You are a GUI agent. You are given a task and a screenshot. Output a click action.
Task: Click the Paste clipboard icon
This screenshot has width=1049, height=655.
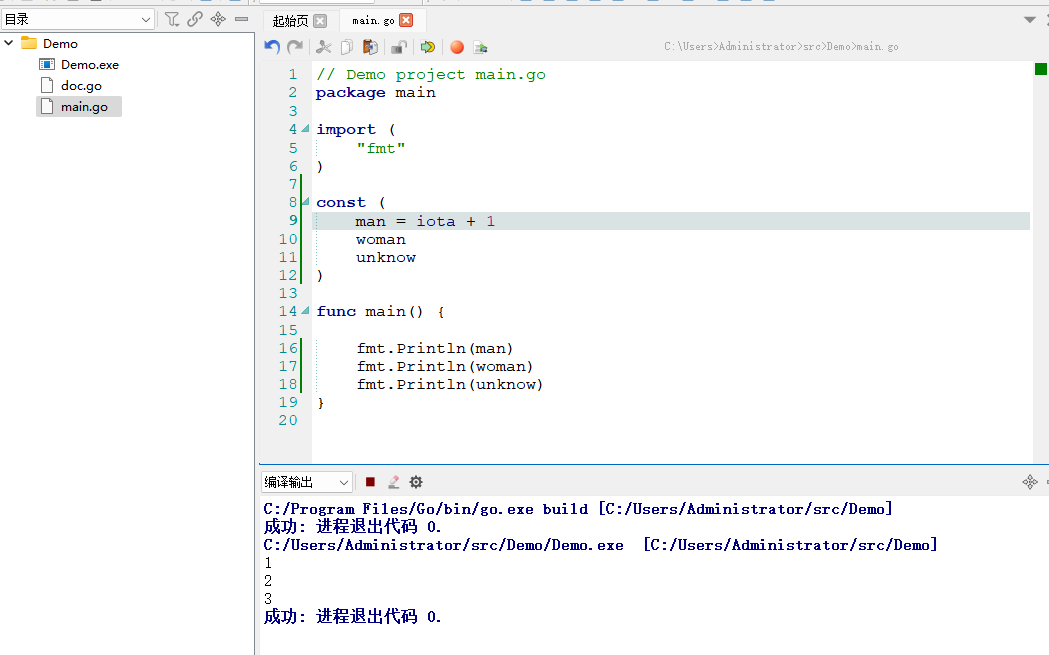point(370,47)
